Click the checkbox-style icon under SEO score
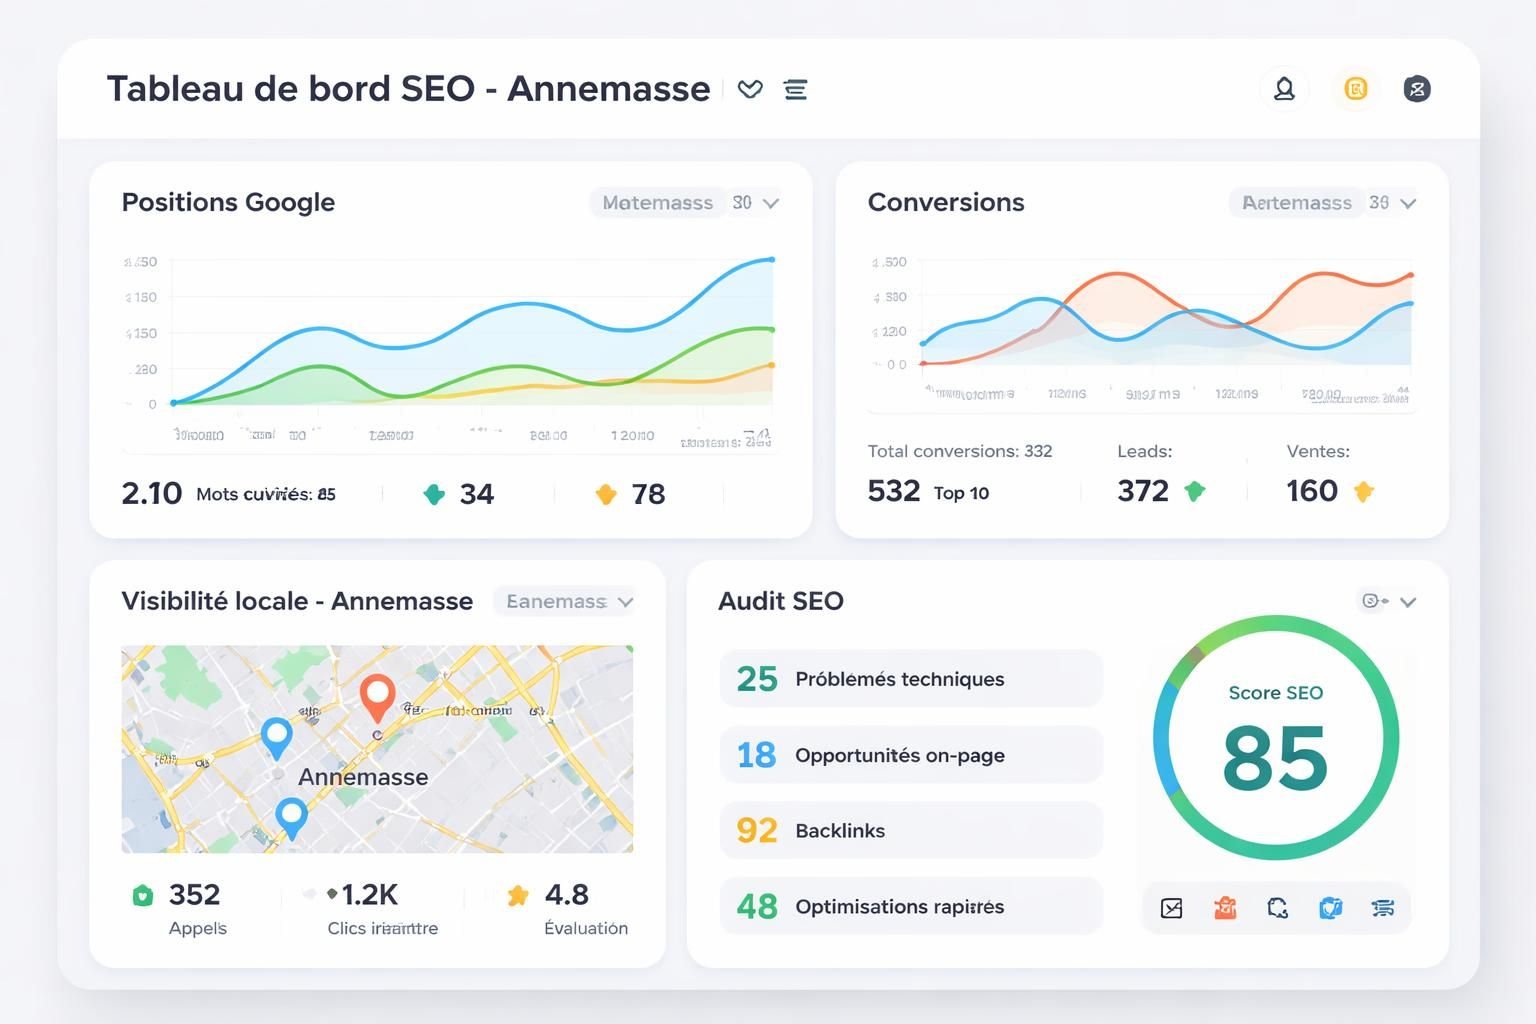This screenshot has width=1536, height=1024. pos(1170,908)
